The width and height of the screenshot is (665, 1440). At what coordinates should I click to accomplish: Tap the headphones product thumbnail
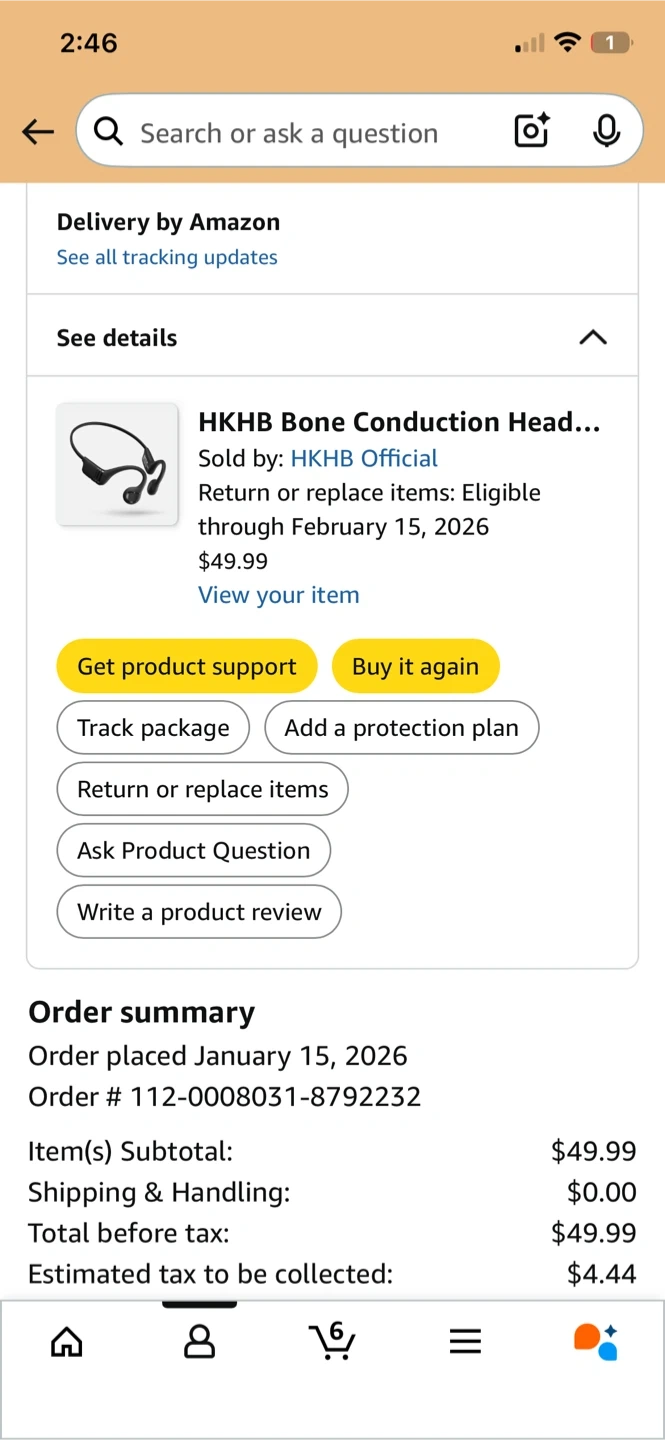click(x=117, y=464)
